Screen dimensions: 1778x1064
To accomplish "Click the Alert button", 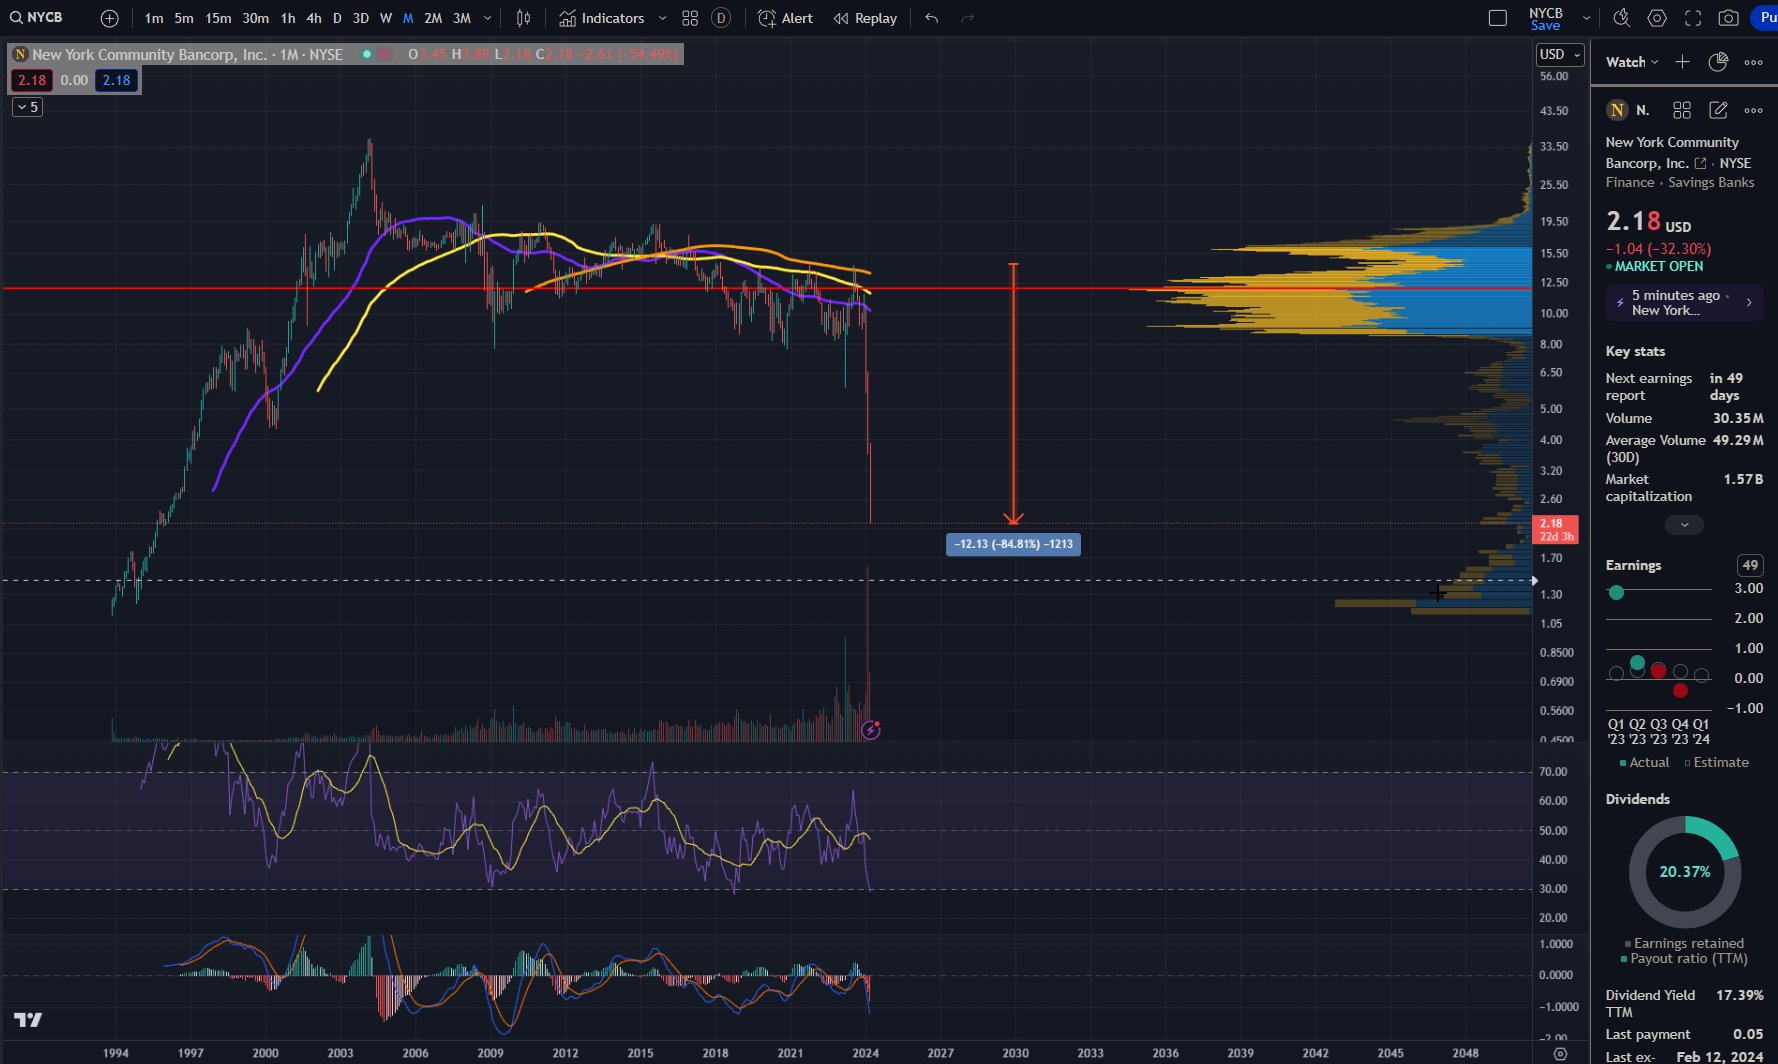I will (x=785, y=18).
